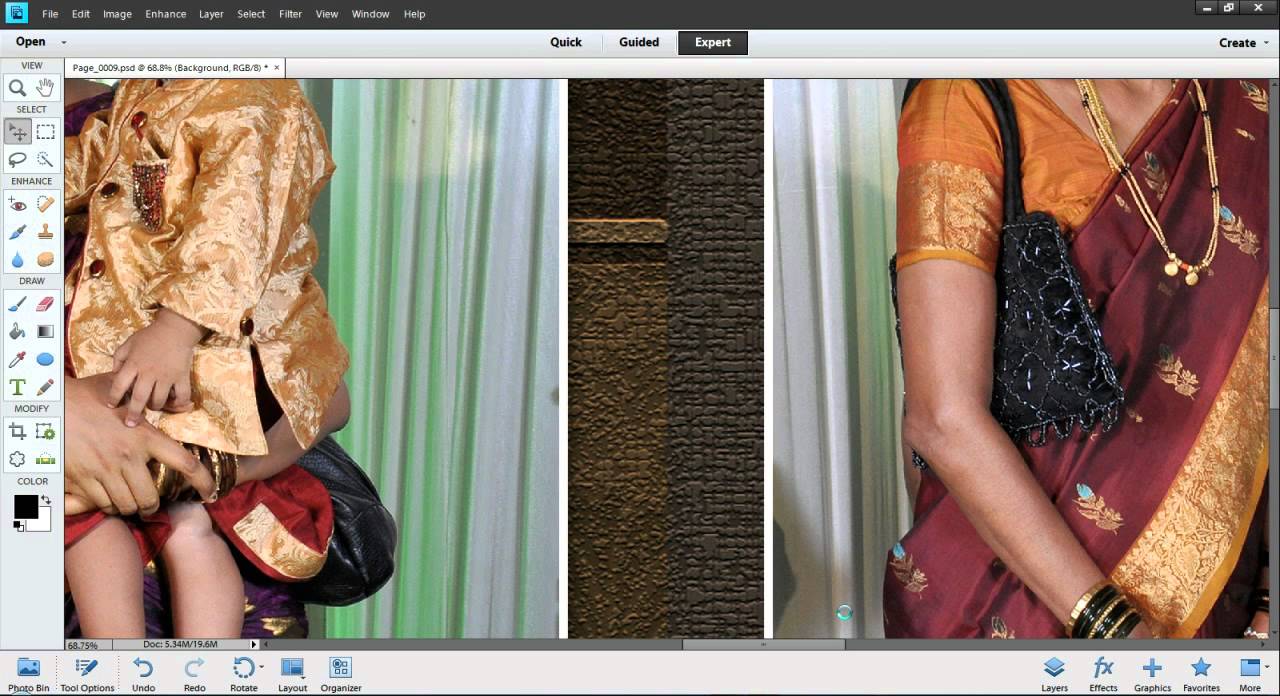Select the Zoom tool
Image resolution: width=1280 pixels, height=696 pixels.
(x=17, y=88)
